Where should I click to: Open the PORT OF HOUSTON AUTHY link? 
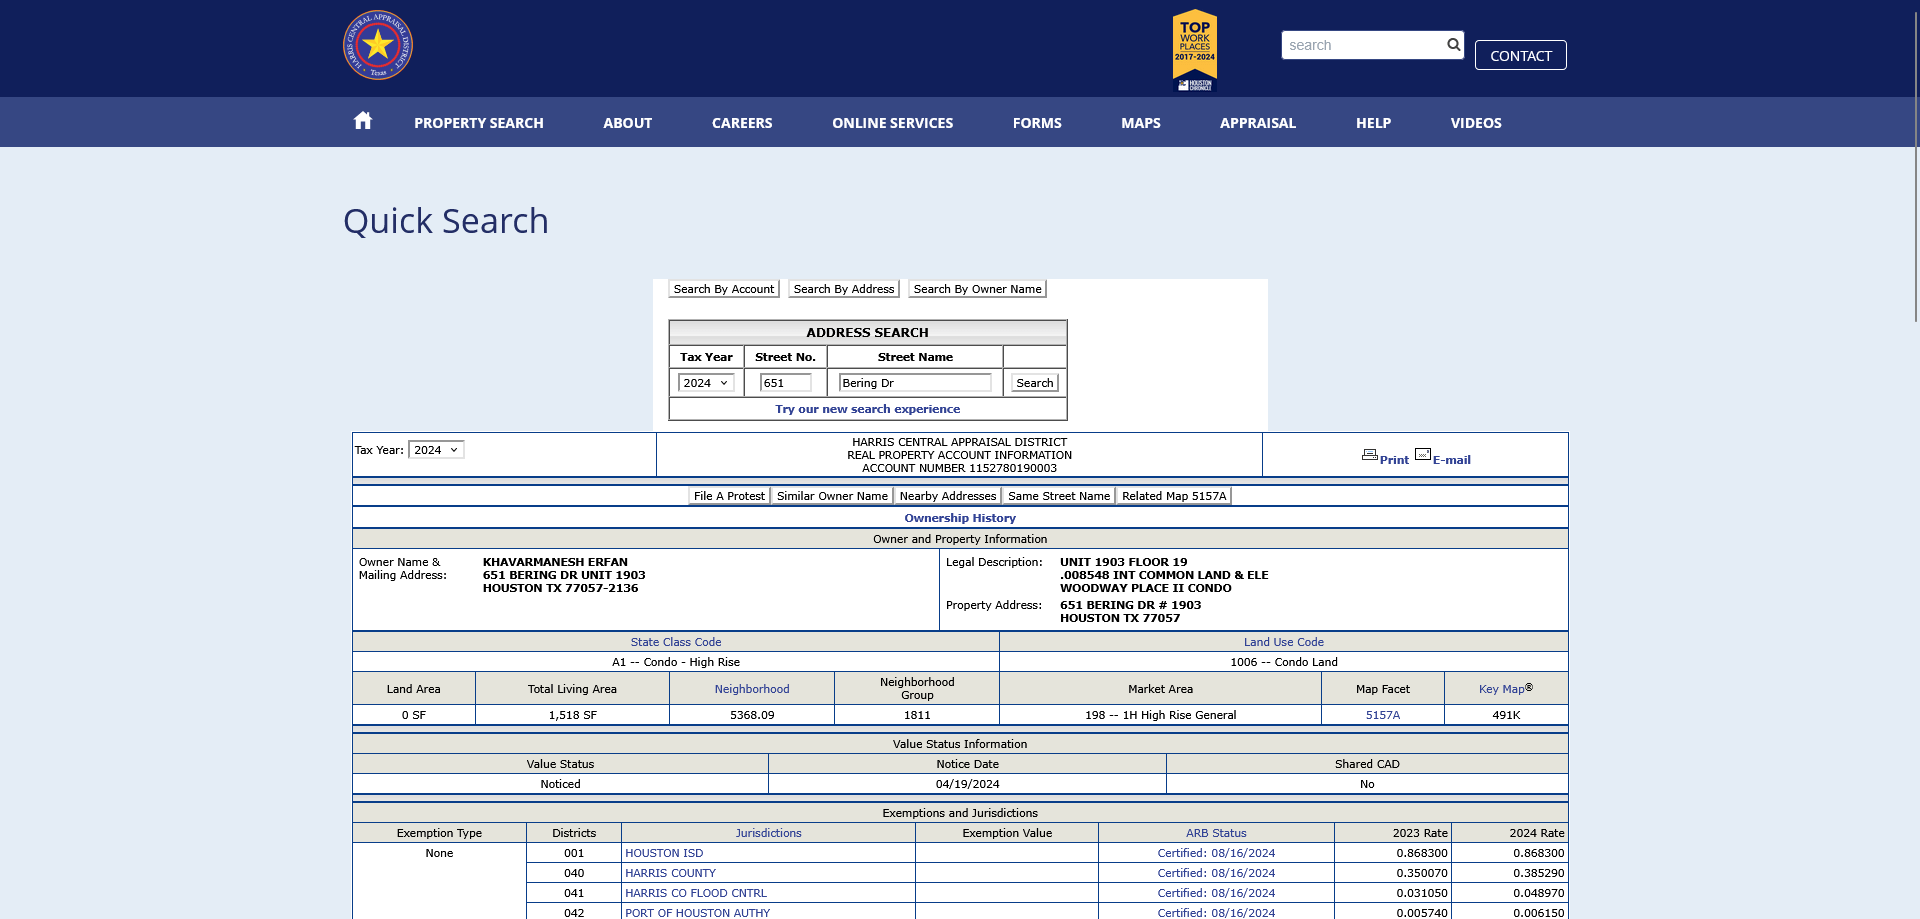tap(698, 913)
